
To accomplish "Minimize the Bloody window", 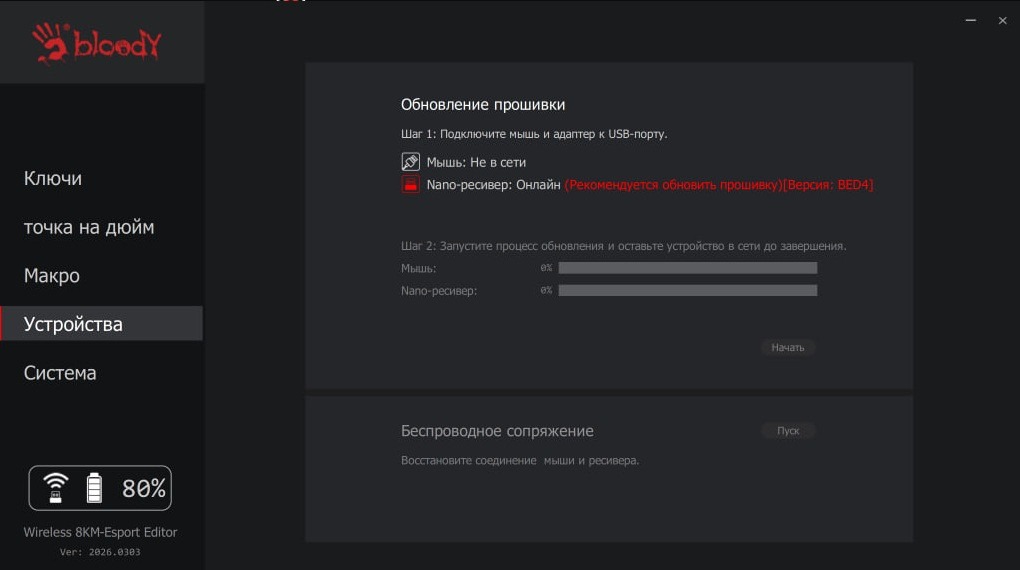I will (971, 21).
